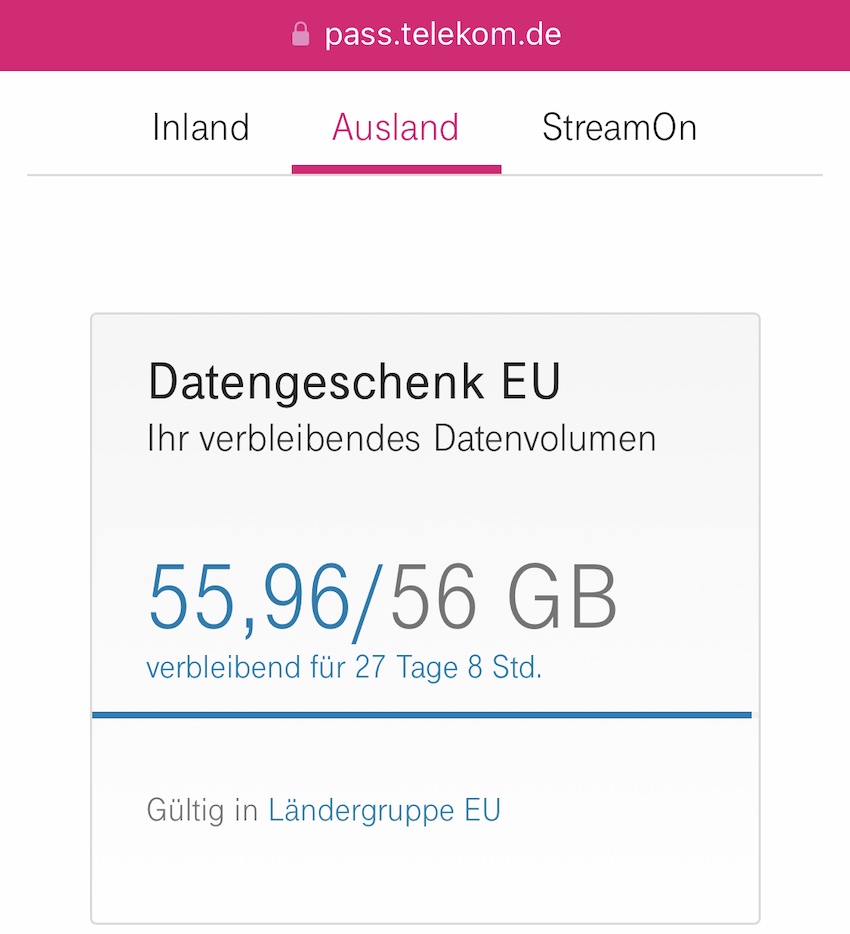Tap the 56 GB total volume text
This screenshot has height=934, width=850.
click(504, 597)
